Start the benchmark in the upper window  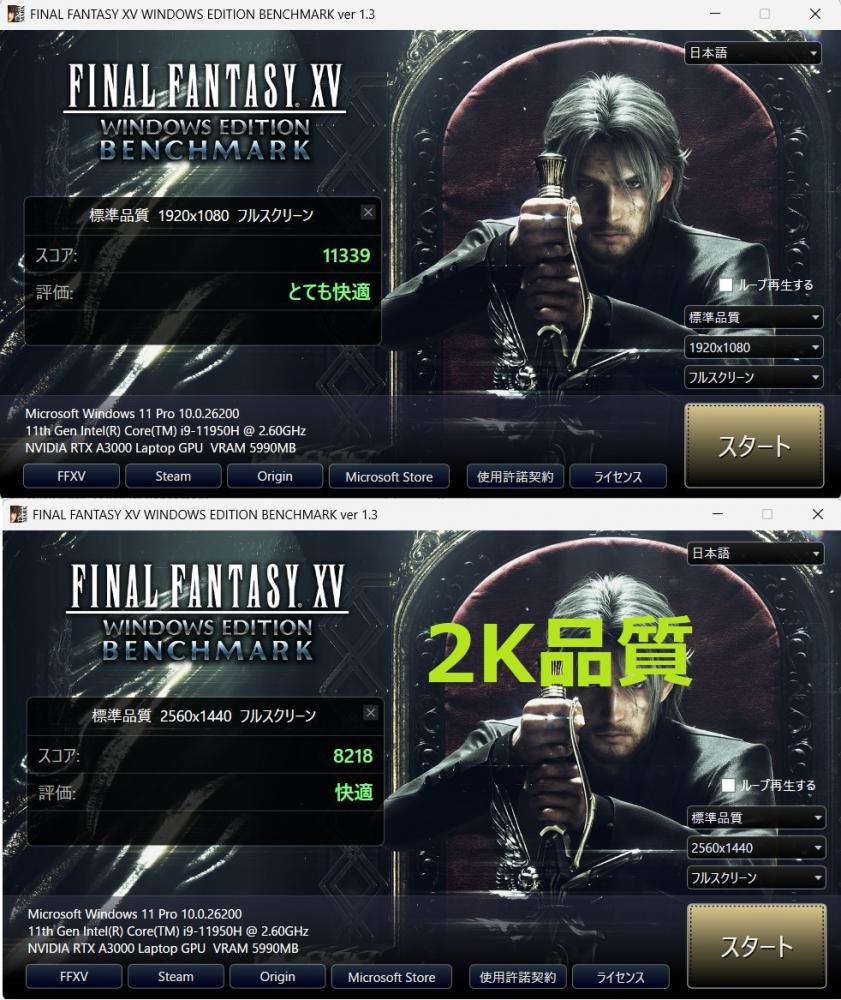pyautogui.click(x=754, y=446)
